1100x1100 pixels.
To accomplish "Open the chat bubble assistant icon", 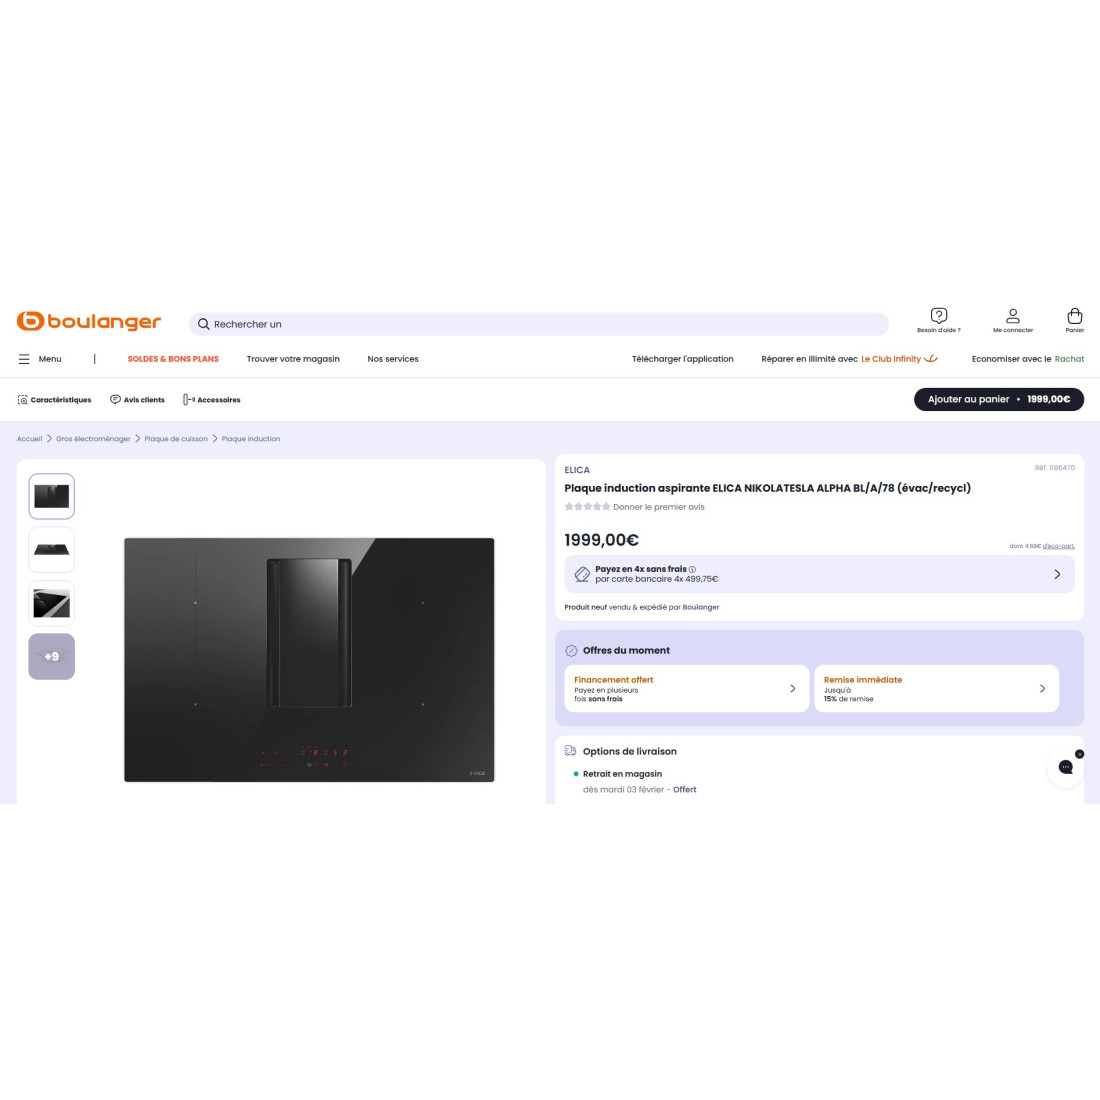I will click(x=1065, y=767).
